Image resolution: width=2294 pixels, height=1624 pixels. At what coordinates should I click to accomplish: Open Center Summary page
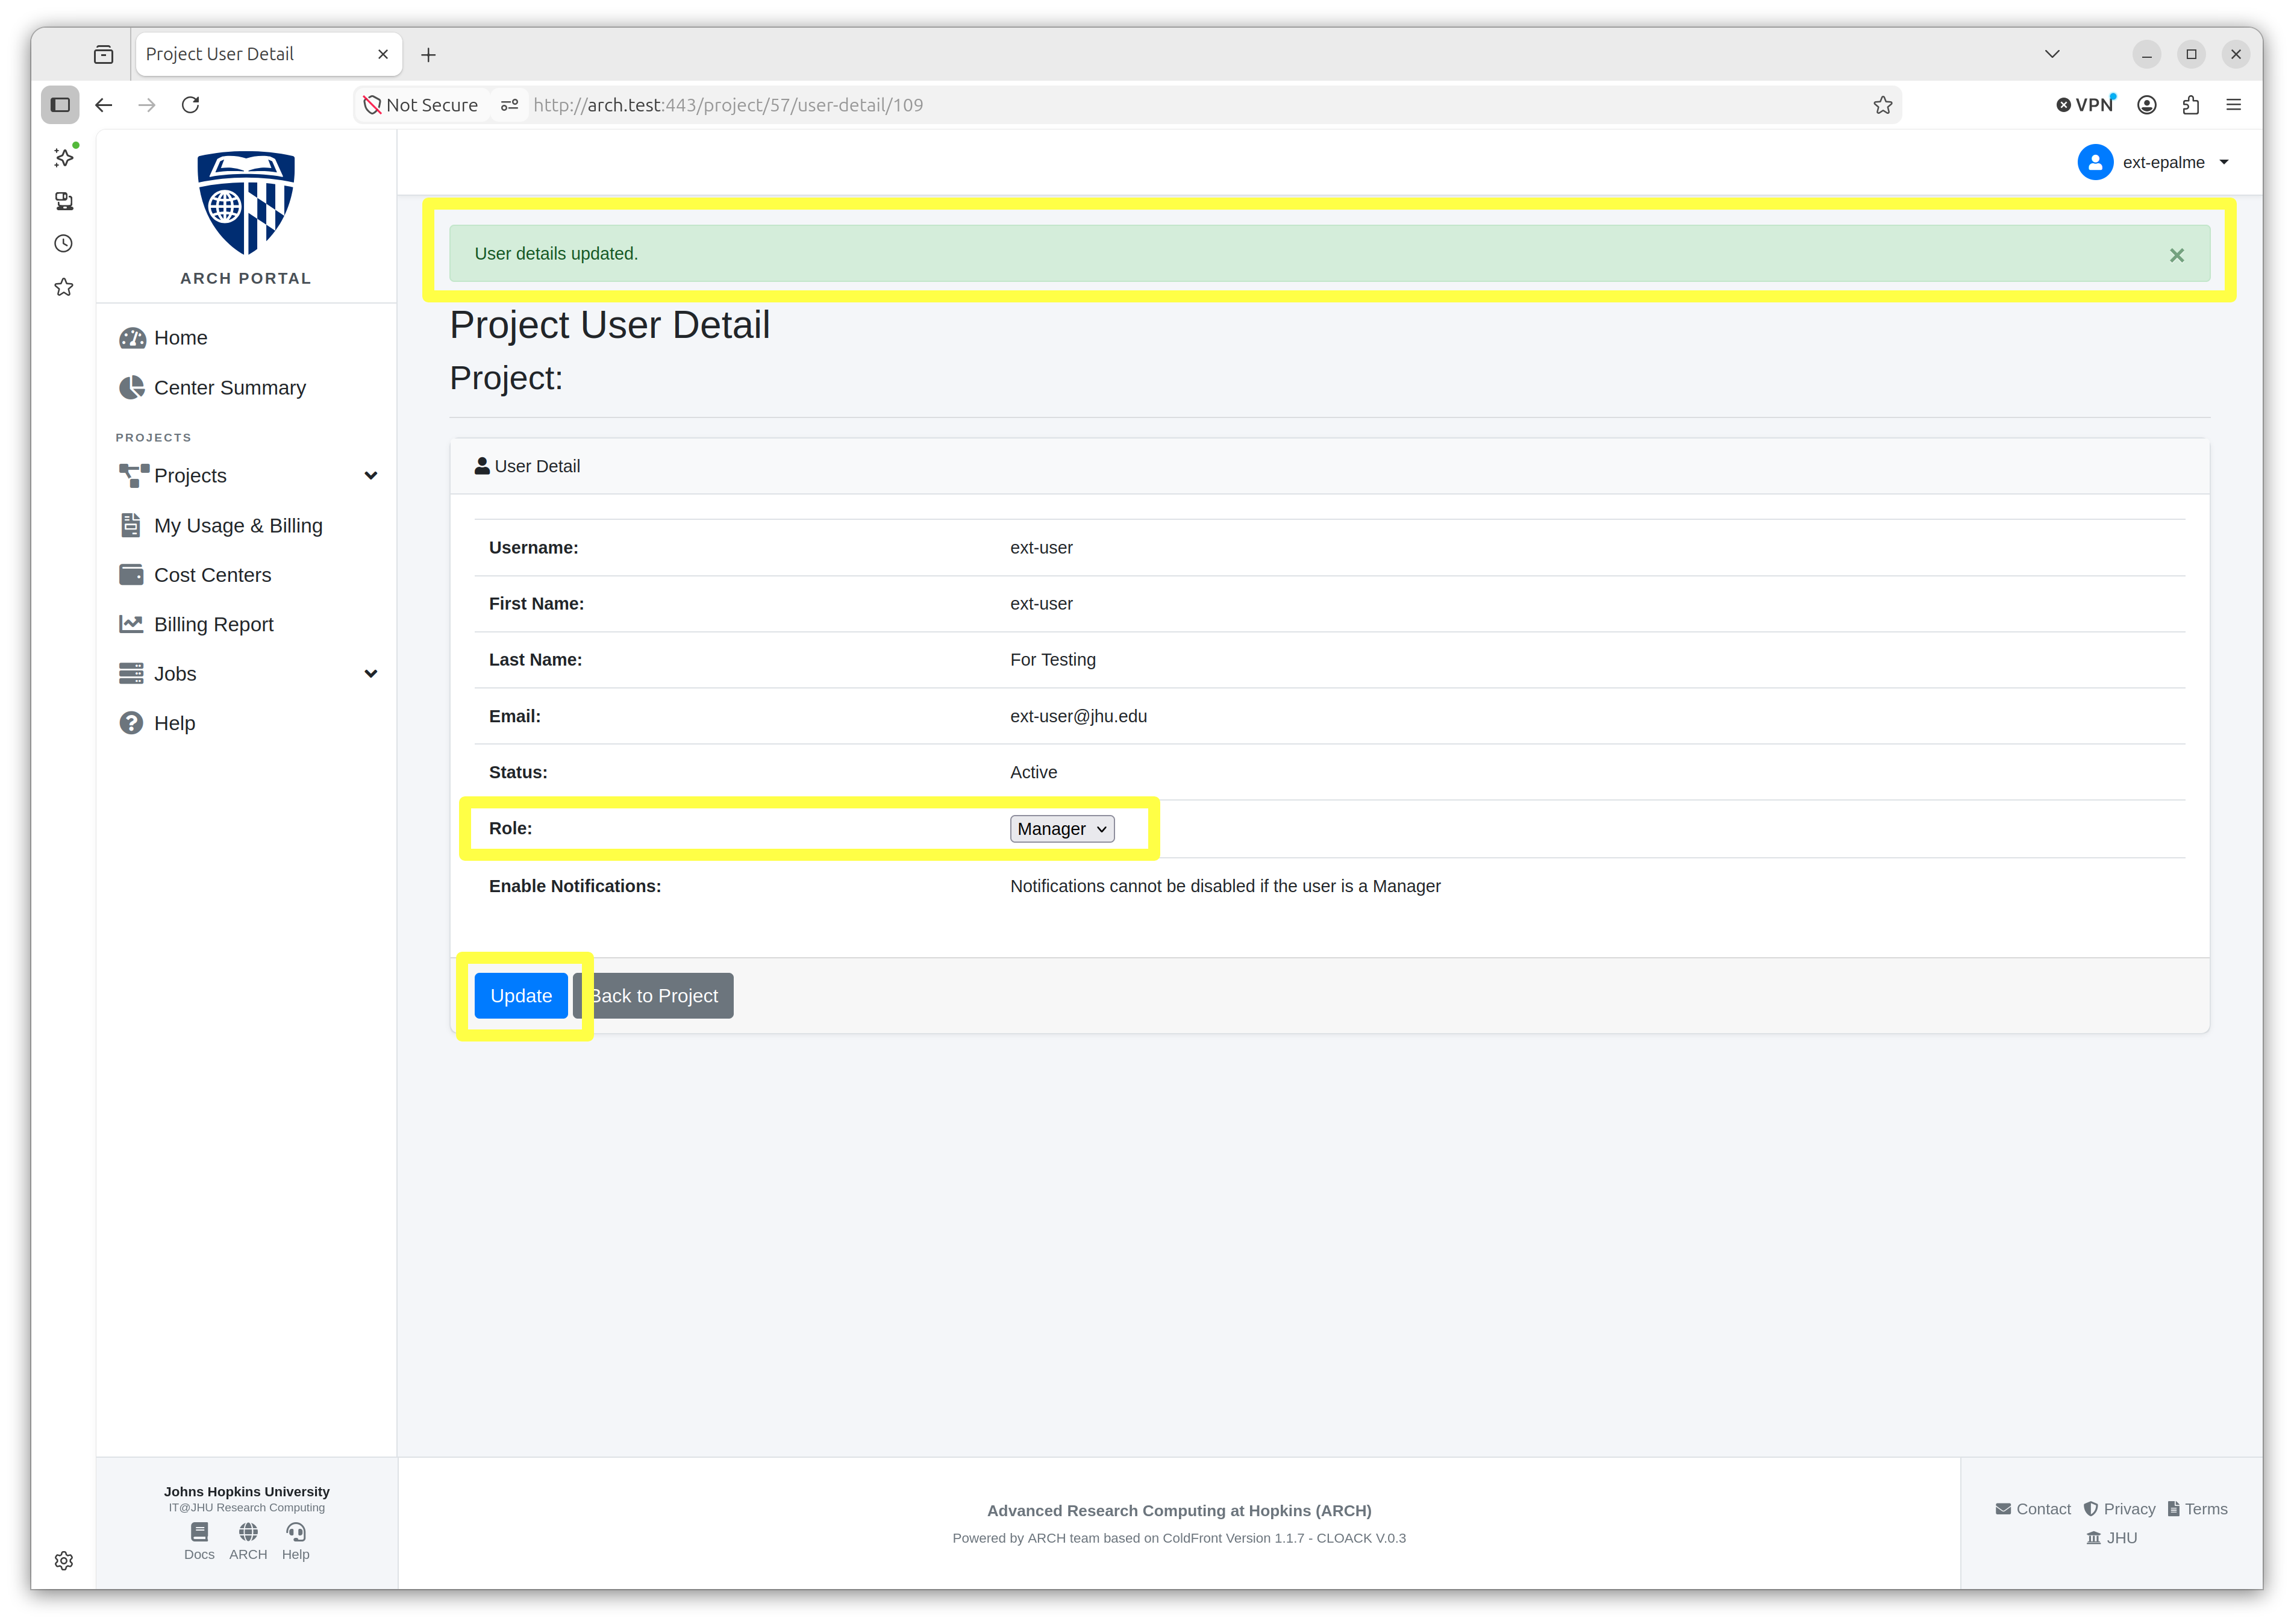[x=230, y=388]
